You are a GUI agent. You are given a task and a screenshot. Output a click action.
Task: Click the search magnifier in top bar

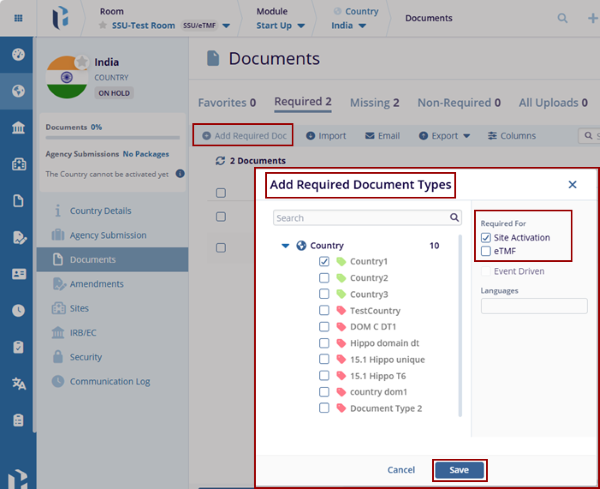[x=563, y=18]
